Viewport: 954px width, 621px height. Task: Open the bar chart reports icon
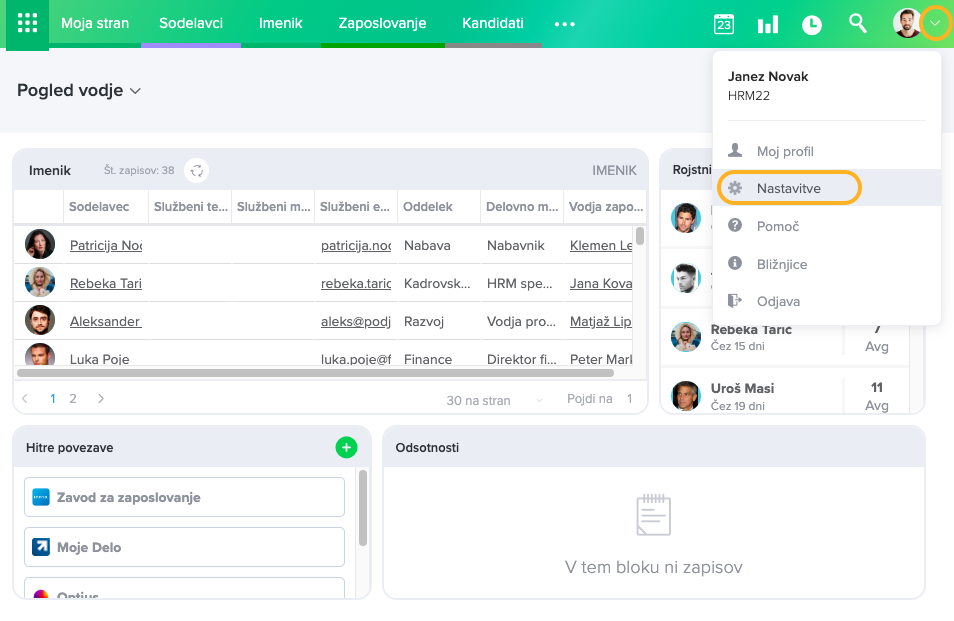coord(768,24)
